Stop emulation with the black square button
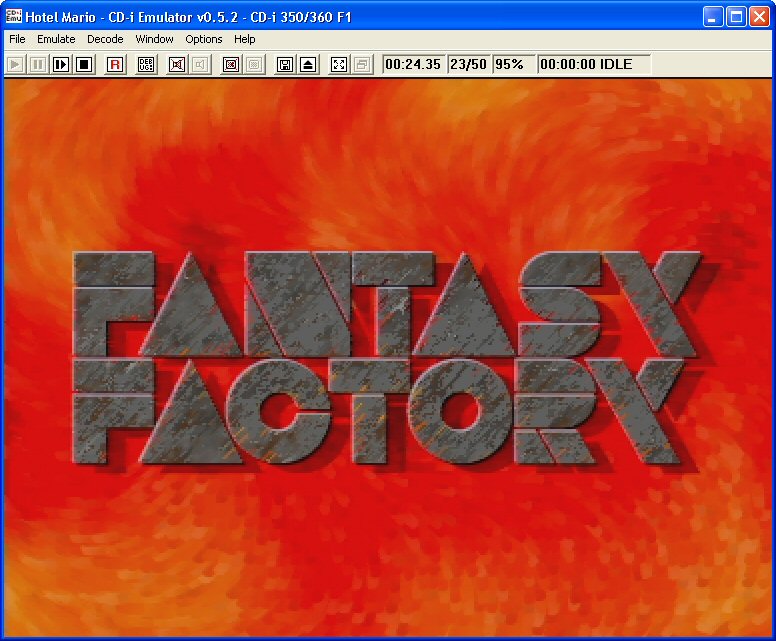The width and height of the screenshot is (776, 641). point(84,64)
